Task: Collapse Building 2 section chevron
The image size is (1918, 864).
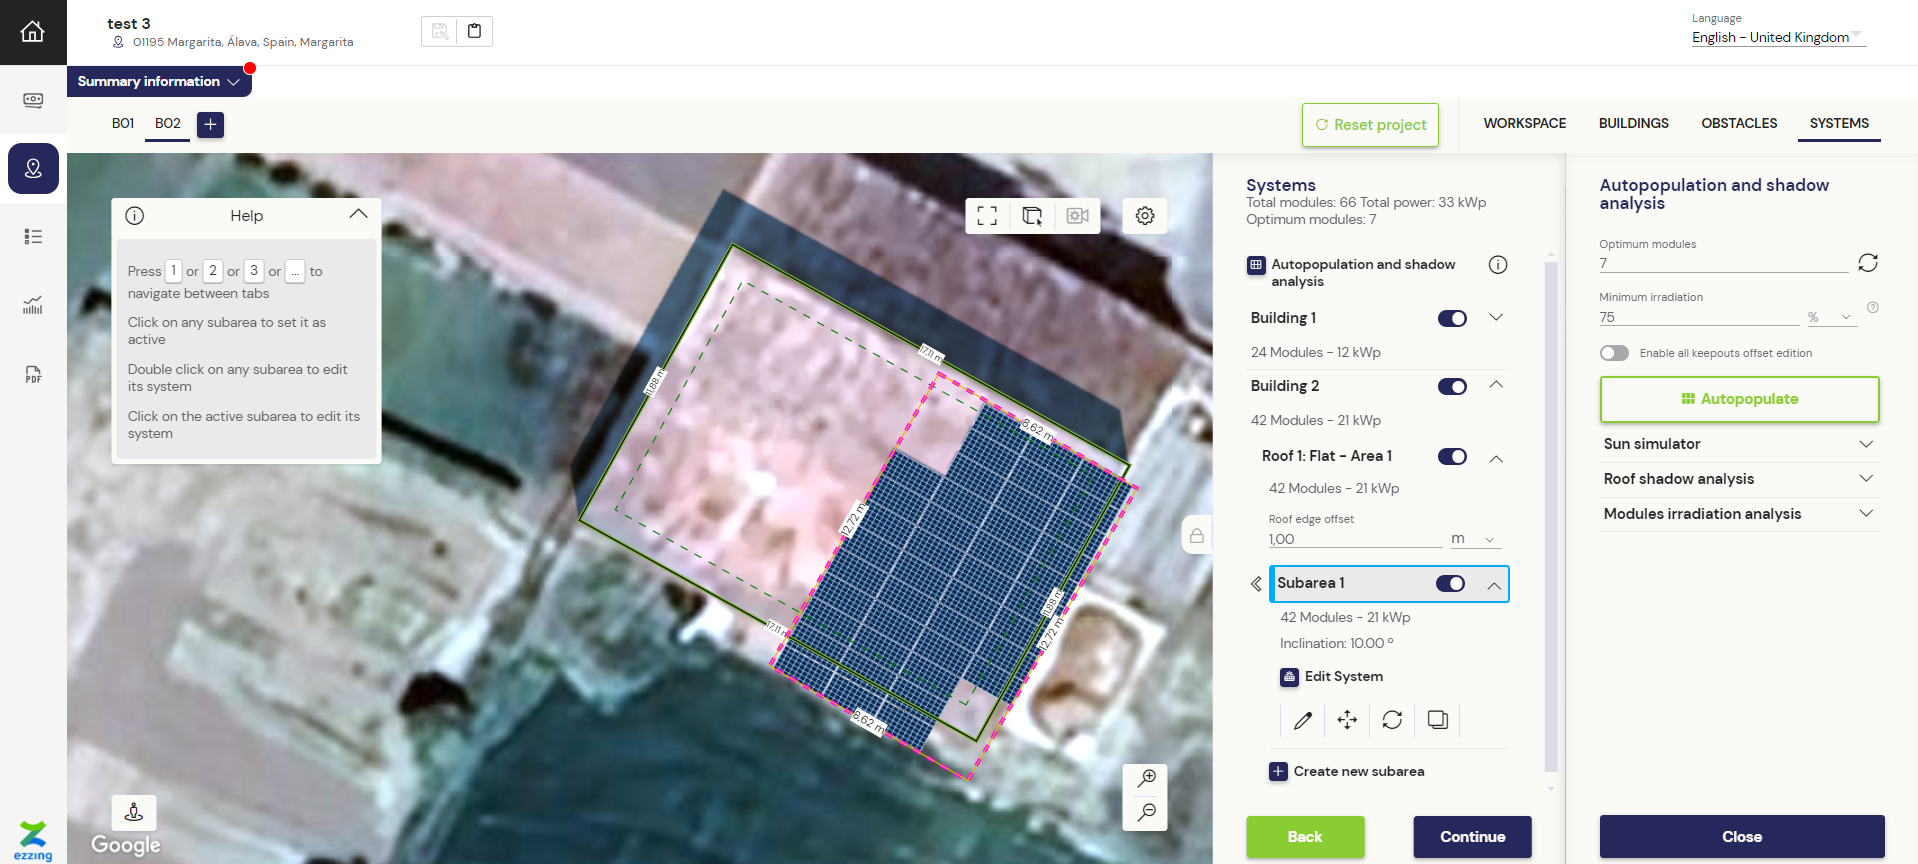Action: (x=1496, y=385)
